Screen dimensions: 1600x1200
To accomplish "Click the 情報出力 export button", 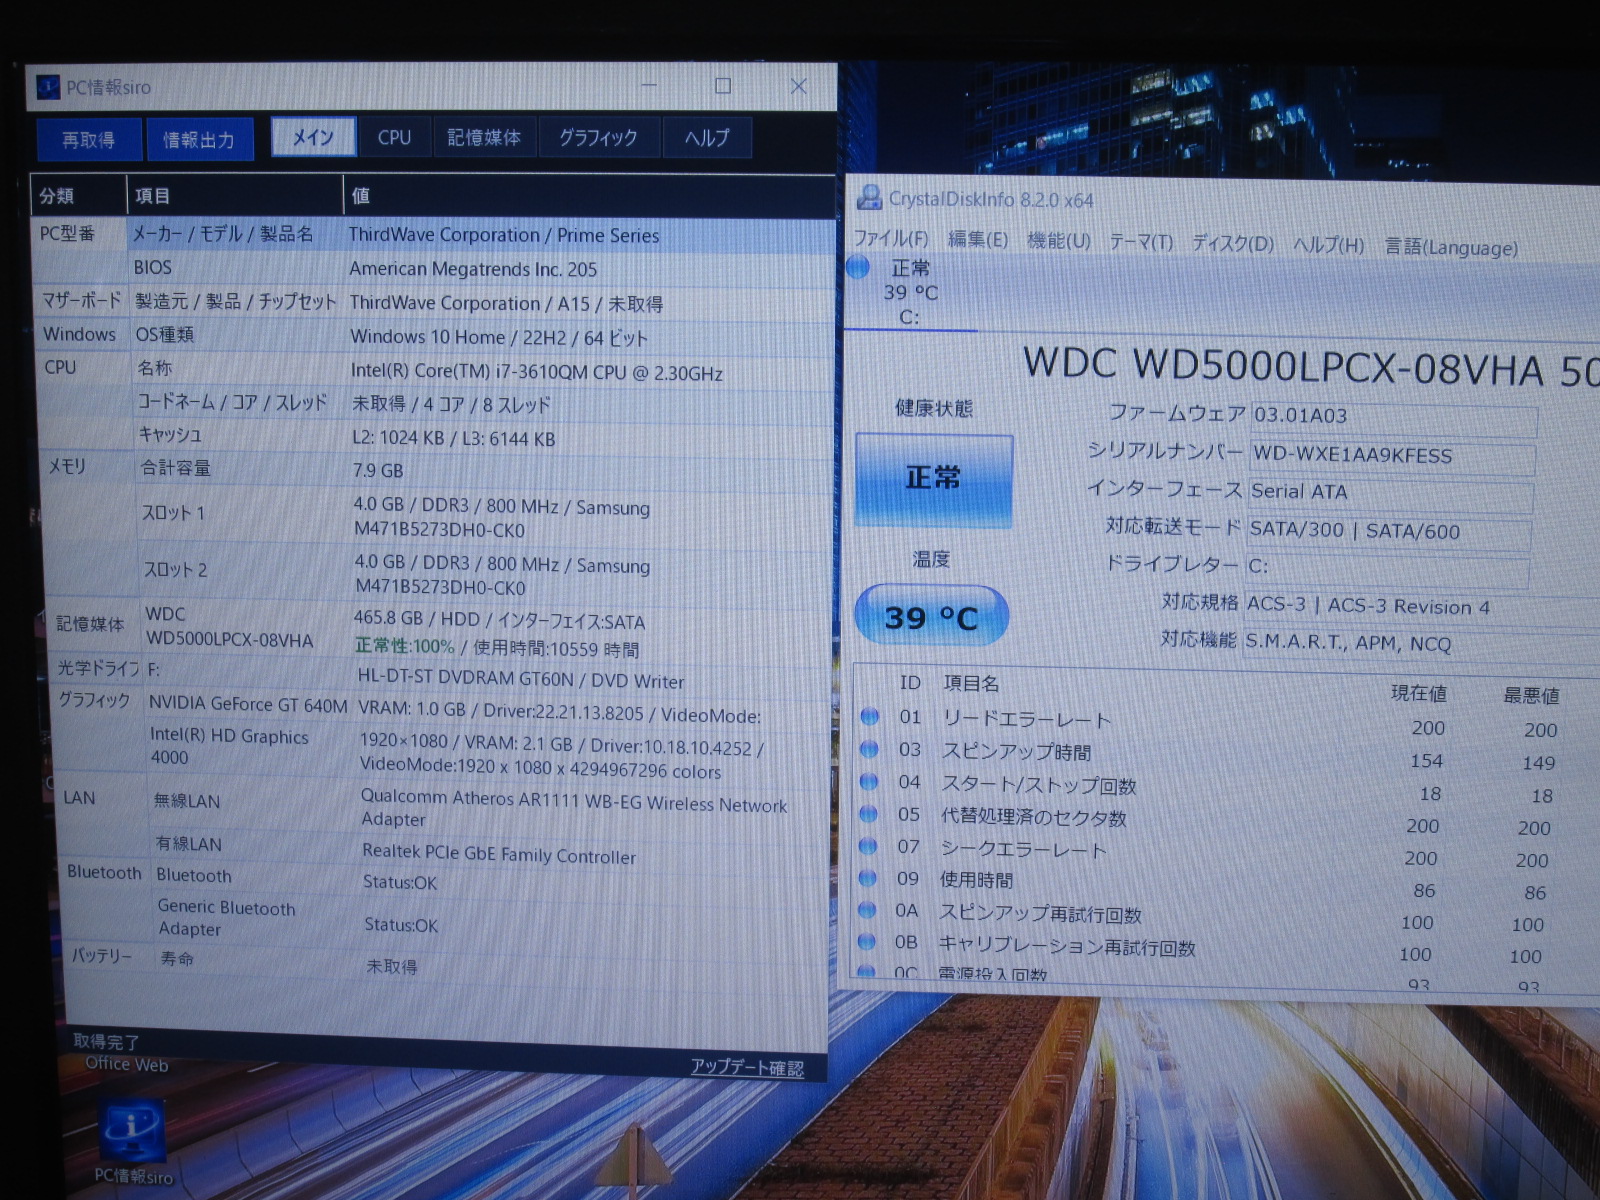I will point(199,139).
